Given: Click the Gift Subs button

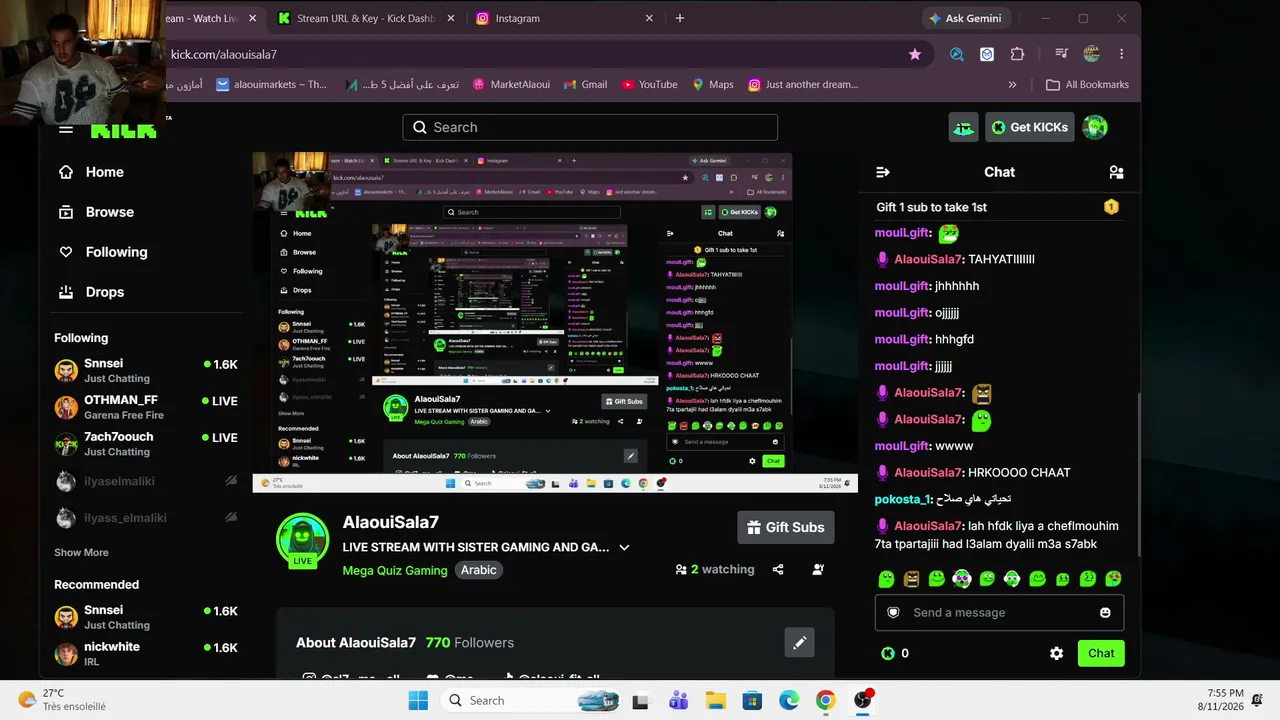Looking at the screenshot, I should [786, 527].
